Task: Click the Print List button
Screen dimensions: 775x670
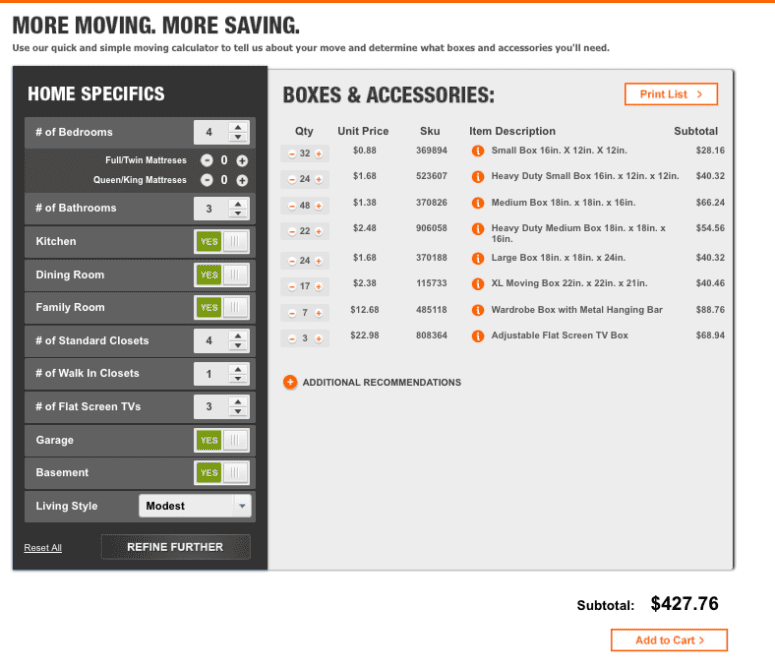Action: [x=671, y=94]
